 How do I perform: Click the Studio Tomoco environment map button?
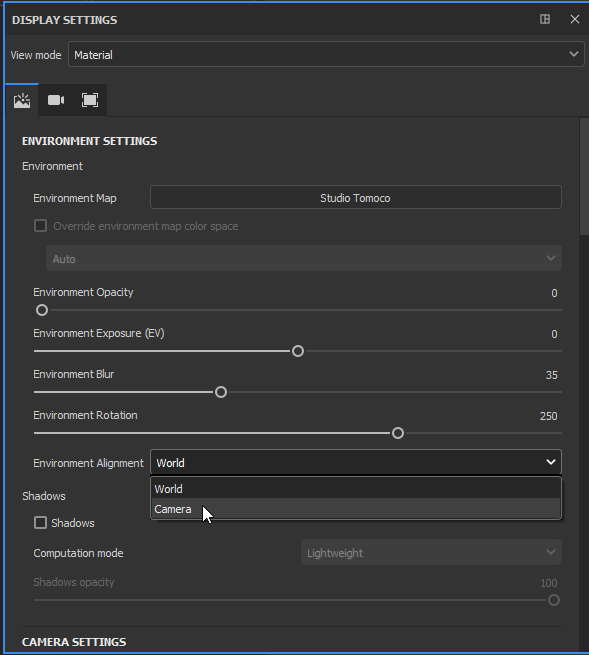click(x=356, y=197)
